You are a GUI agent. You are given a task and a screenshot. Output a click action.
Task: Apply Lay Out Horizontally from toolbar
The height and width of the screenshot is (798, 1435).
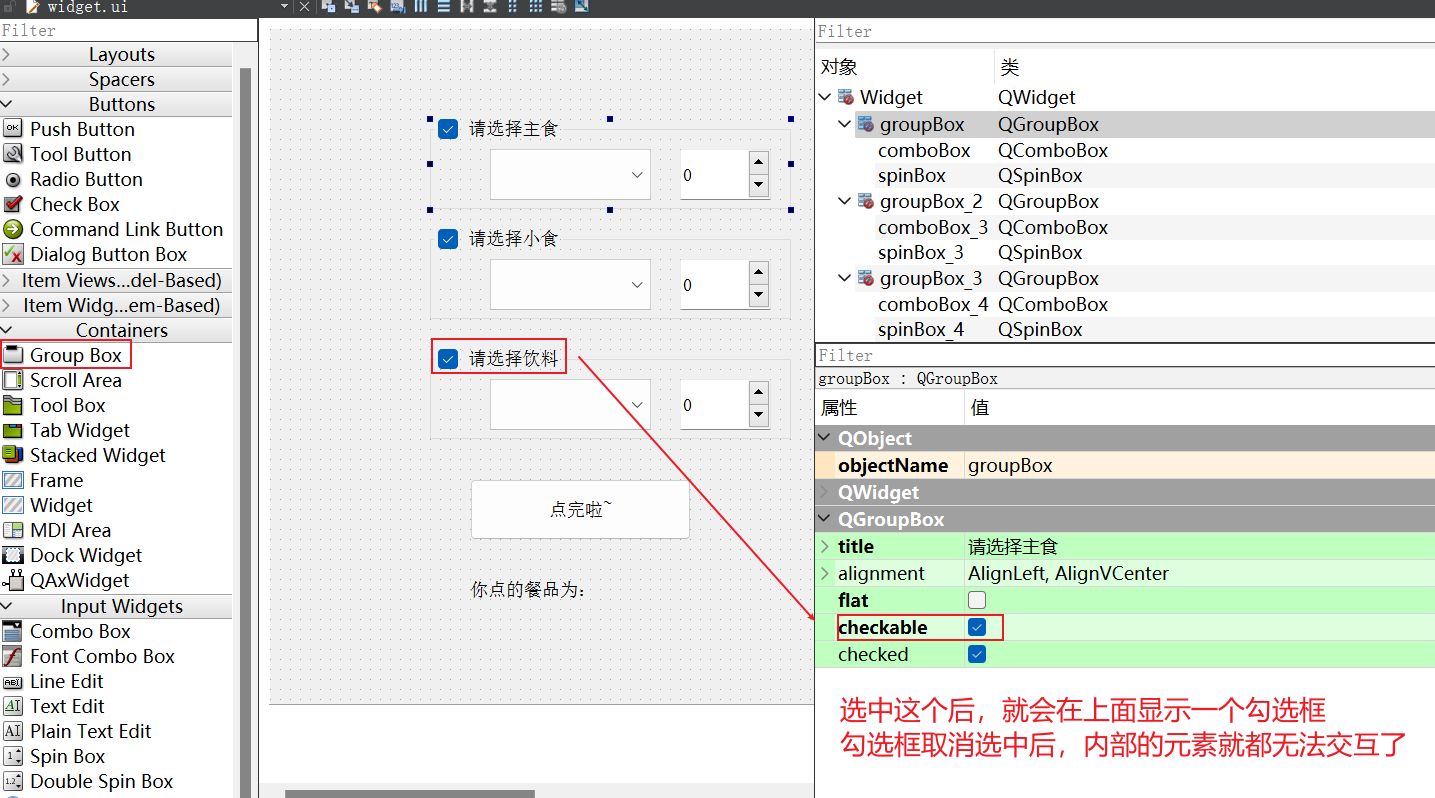[x=420, y=6]
